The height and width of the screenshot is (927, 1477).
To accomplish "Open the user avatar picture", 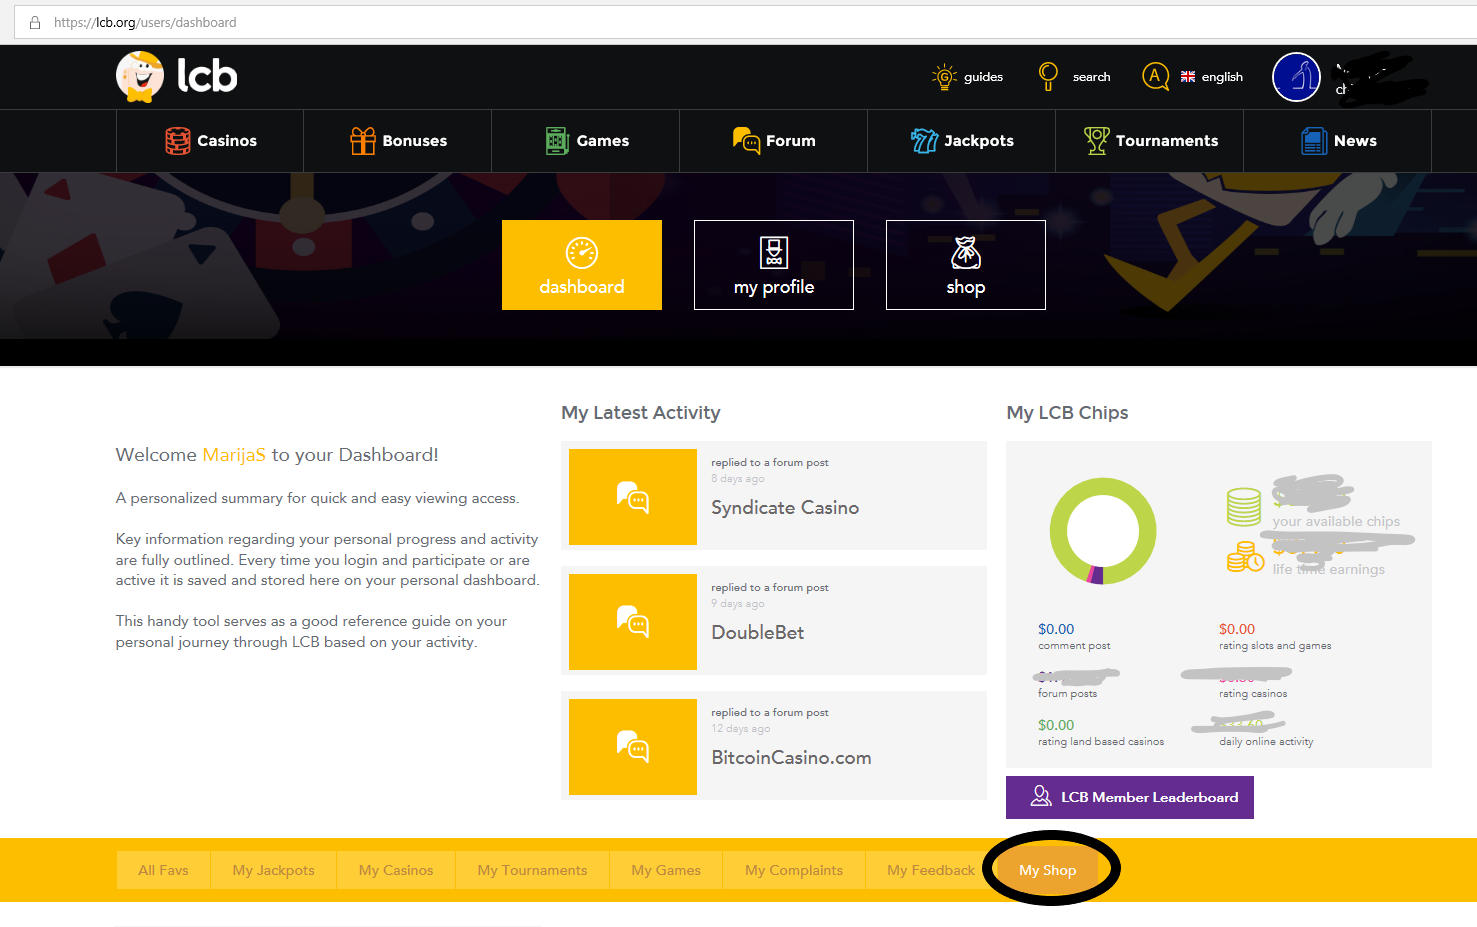I will click(x=1296, y=77).
